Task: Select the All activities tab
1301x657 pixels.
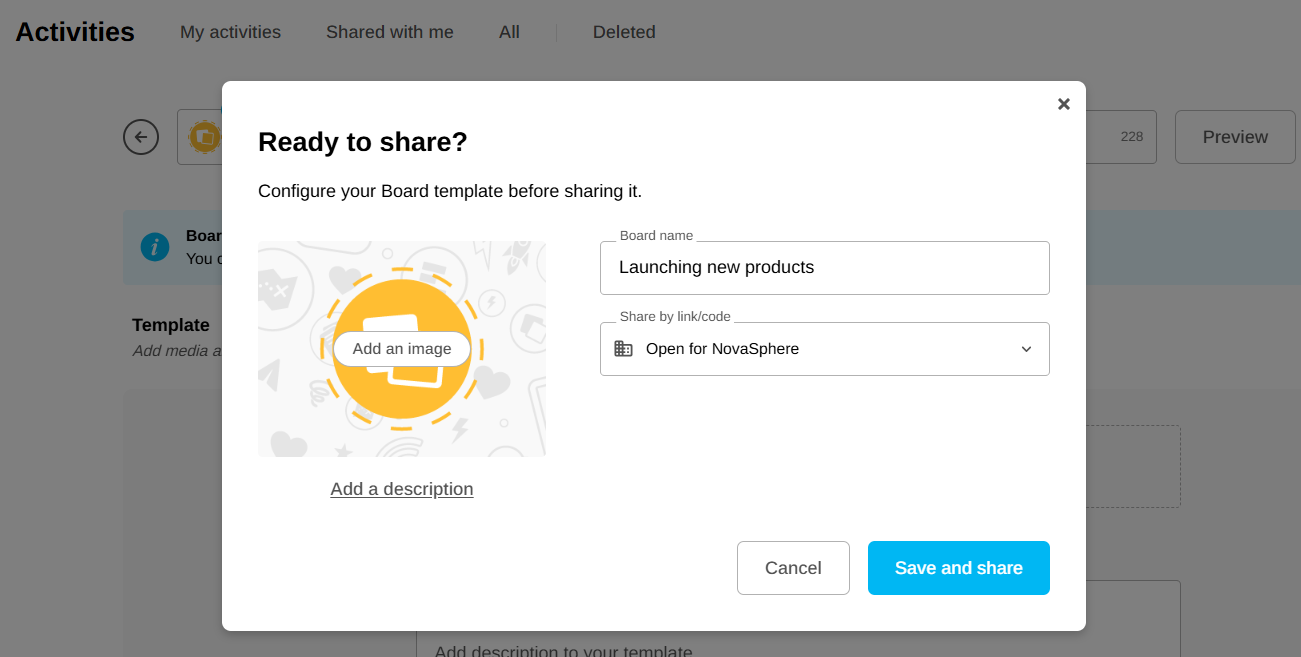Action: 509,32
